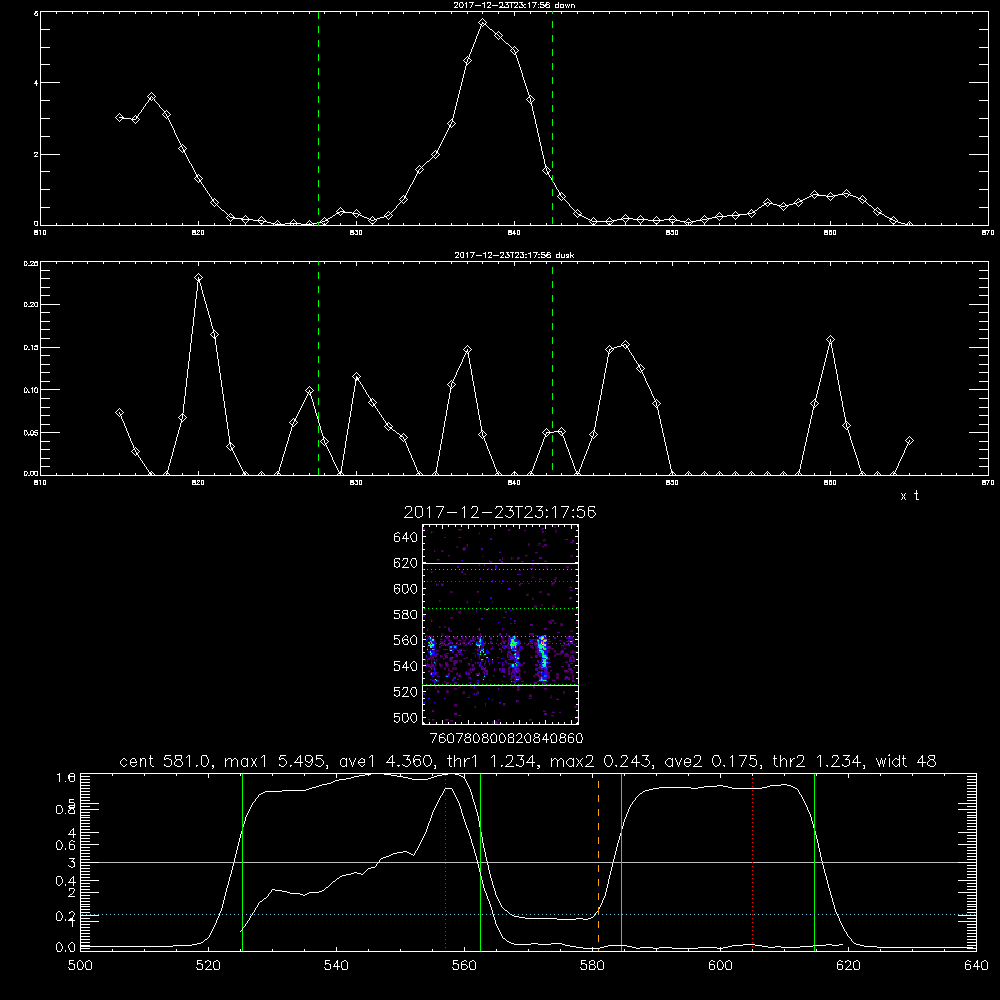Click the 'ave2 0.175' value

(x=713, y=761)
